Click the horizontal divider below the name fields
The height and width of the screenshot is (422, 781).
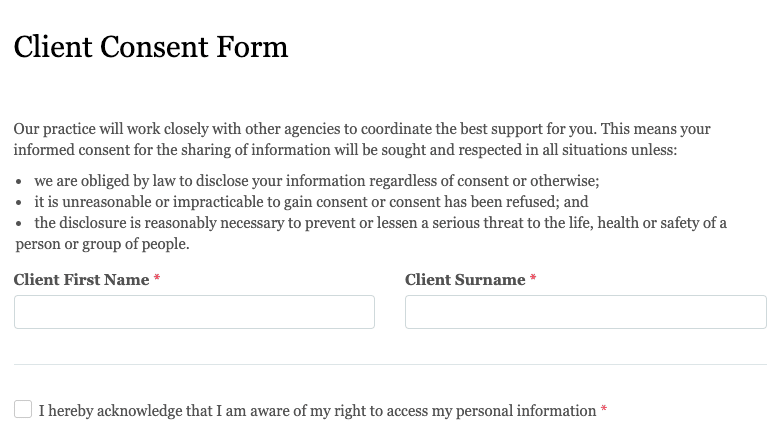point(390,365)
